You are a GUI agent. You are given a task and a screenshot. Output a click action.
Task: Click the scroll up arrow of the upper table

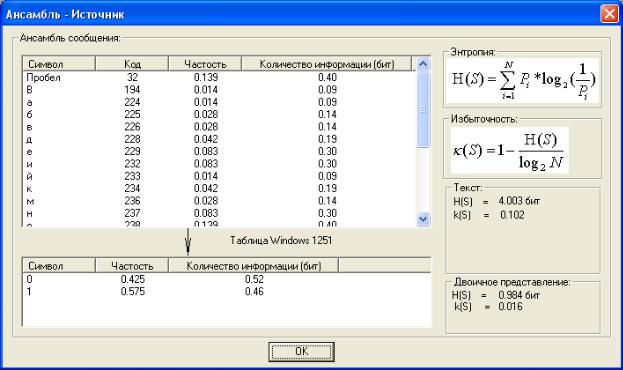423,64
